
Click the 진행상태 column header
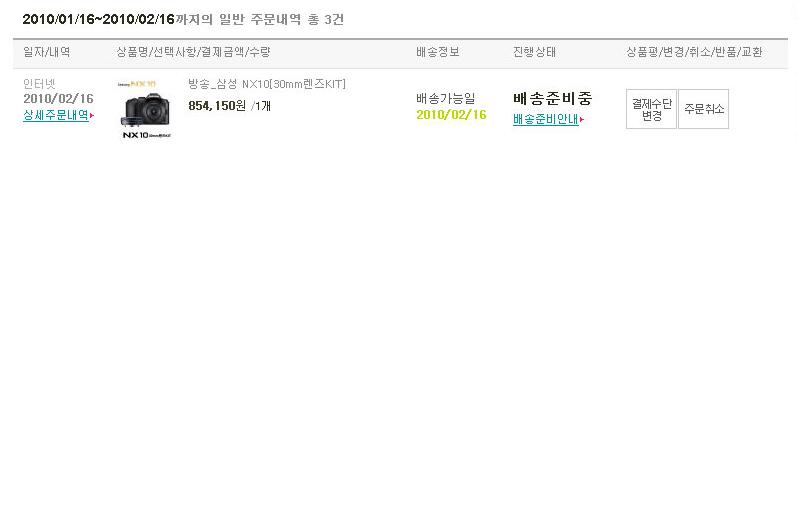(534, 52)
